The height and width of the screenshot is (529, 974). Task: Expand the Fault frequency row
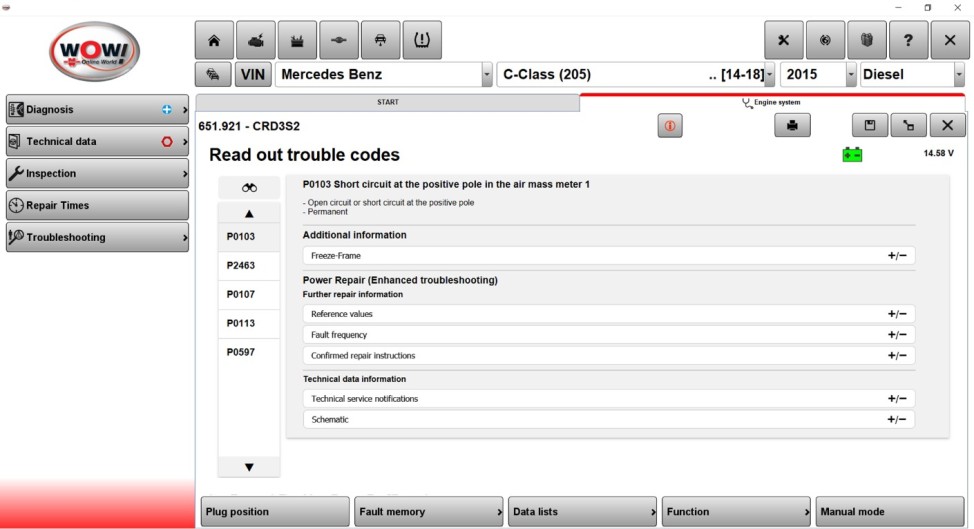click(x=609, y=335)
